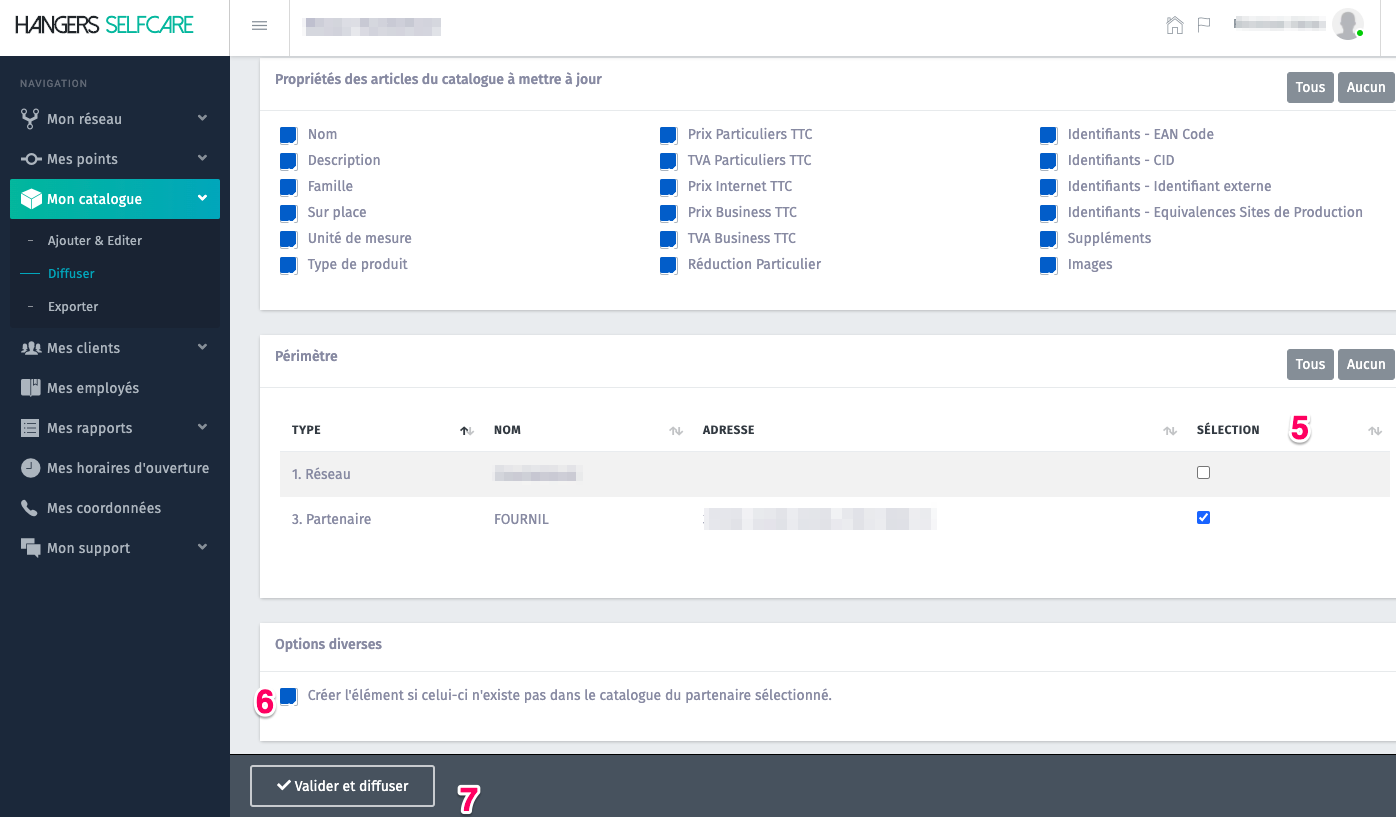Screen dimensions: 1396x829
Task: Click Aucun button in Propriétés section
Action: (x=1366, y=87)
